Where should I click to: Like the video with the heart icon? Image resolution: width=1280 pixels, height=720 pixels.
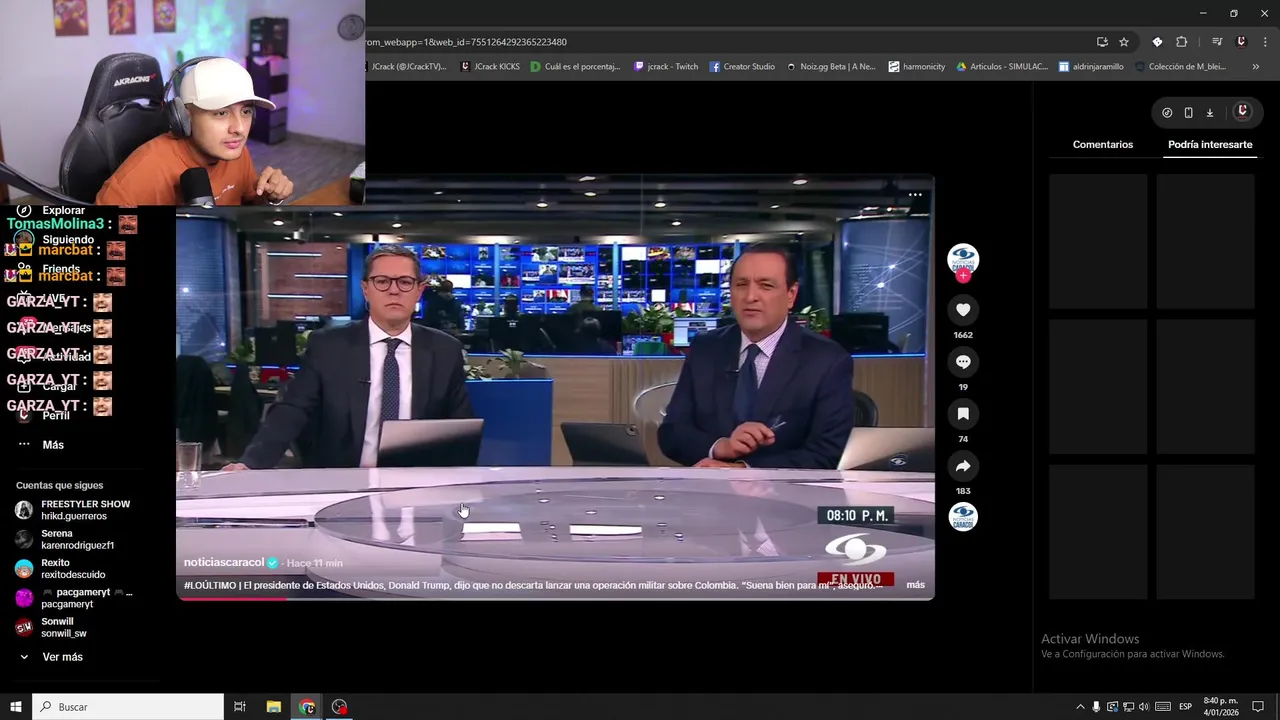tap(963, 310)
